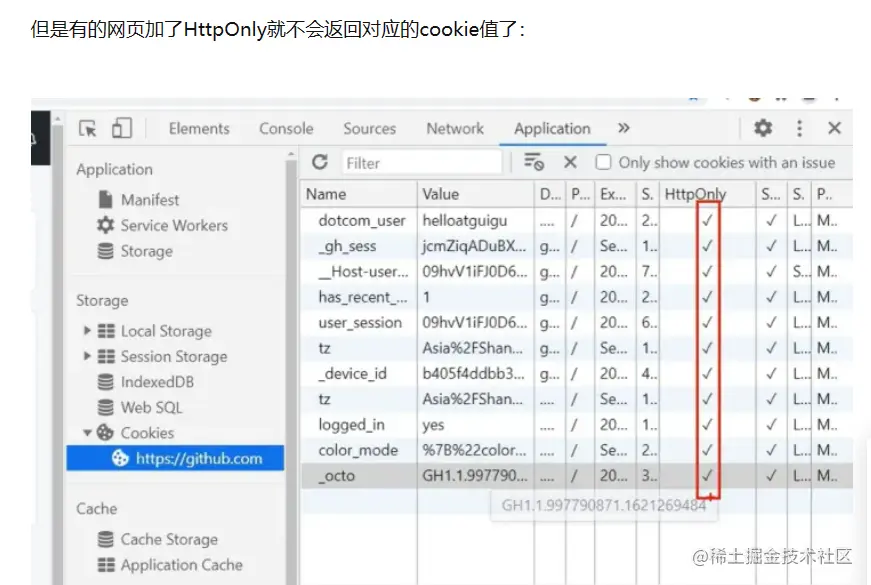Select the _gh_sess cookie row

[x=577, y=246]
